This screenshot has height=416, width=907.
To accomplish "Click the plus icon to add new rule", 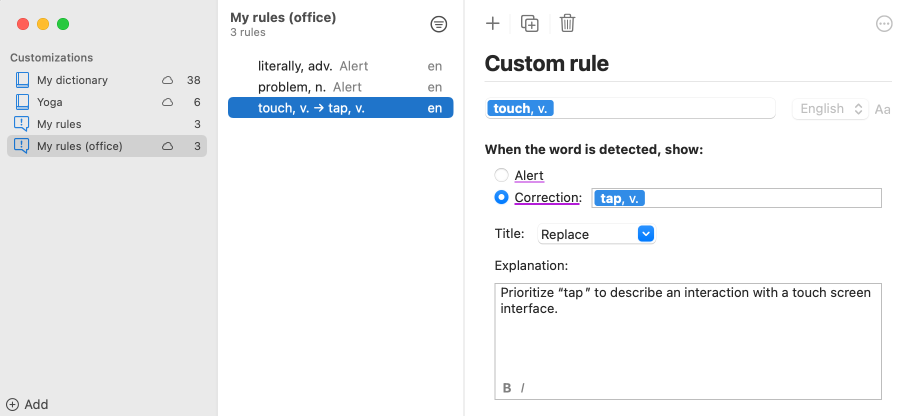I will pyautogui.click(x=492, y=24).
